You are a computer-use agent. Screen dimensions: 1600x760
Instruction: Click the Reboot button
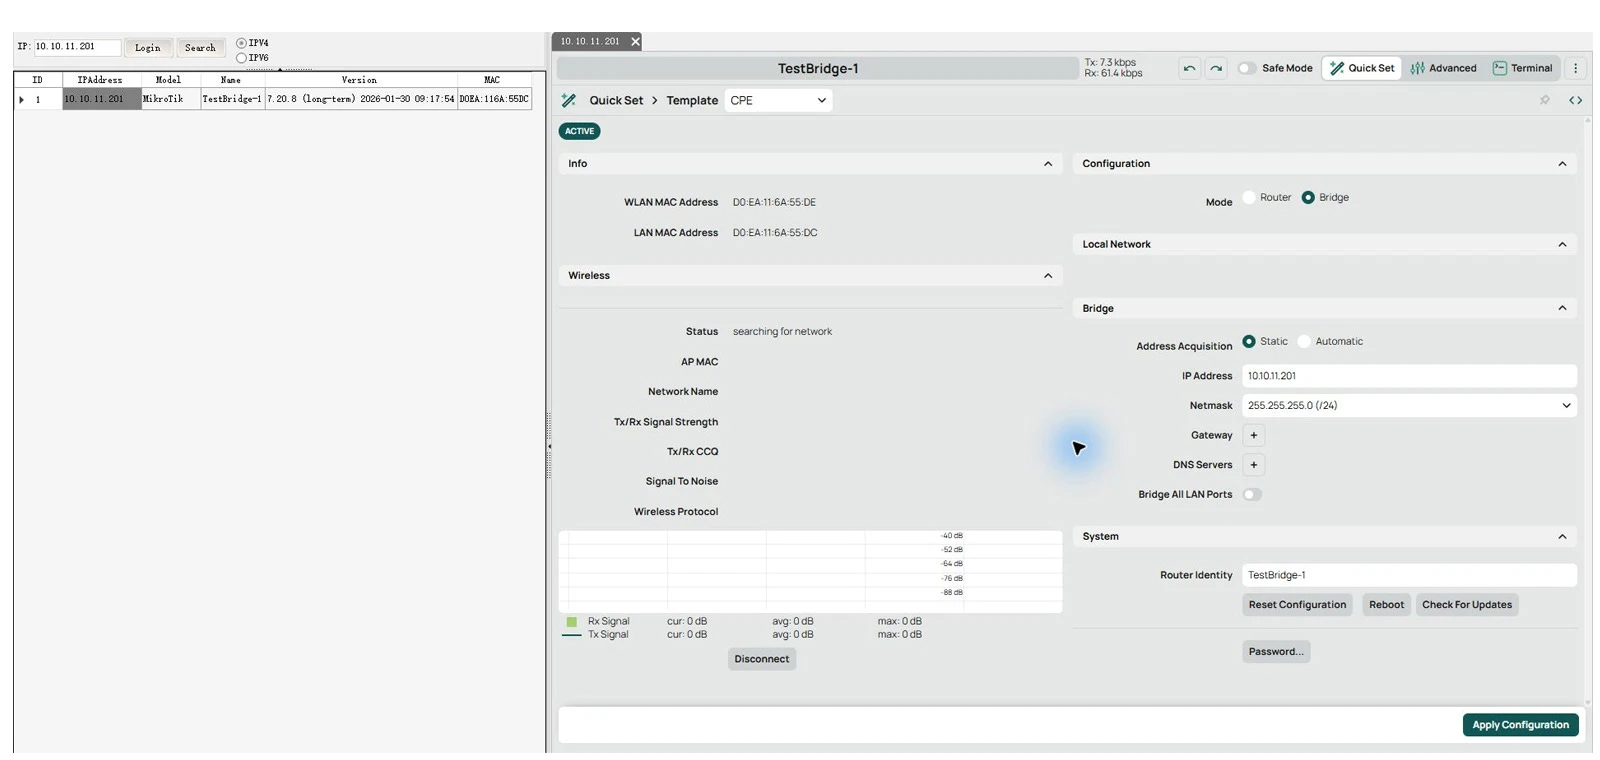click(x=1386, y=605)
